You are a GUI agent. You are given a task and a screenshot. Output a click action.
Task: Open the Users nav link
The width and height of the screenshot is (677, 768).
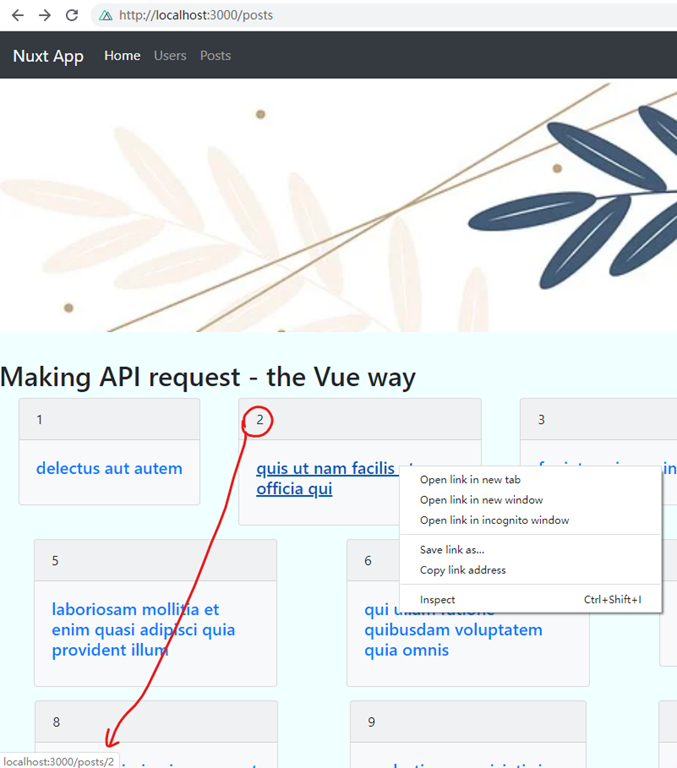click(170, 56)
